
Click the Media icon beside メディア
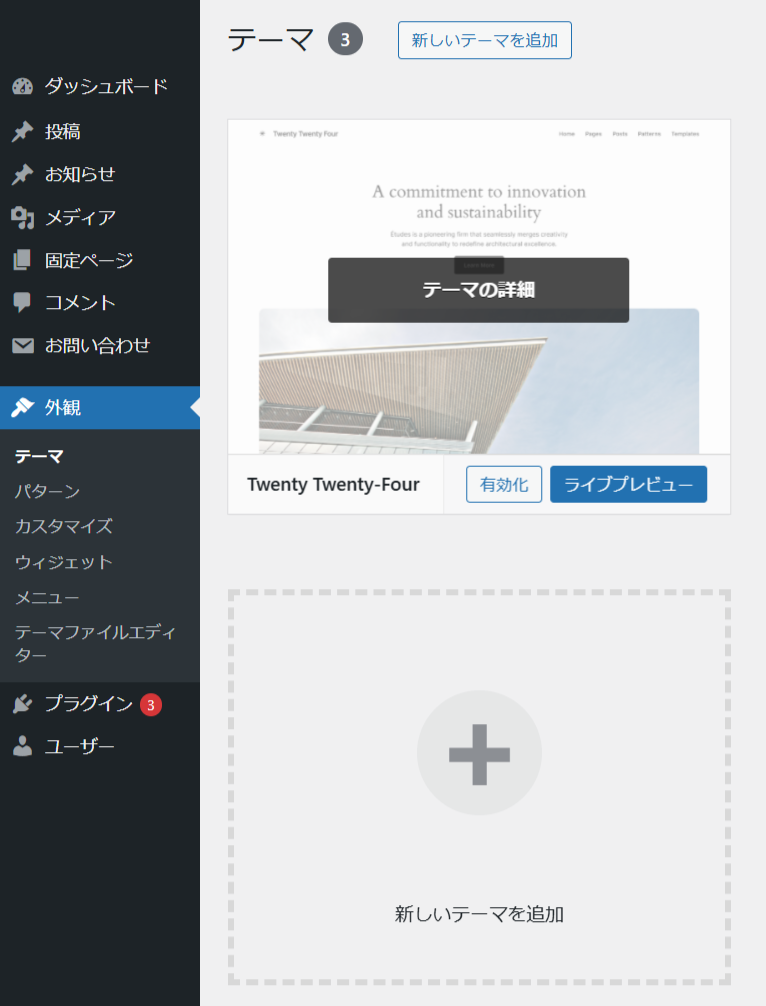click(22, 217)
